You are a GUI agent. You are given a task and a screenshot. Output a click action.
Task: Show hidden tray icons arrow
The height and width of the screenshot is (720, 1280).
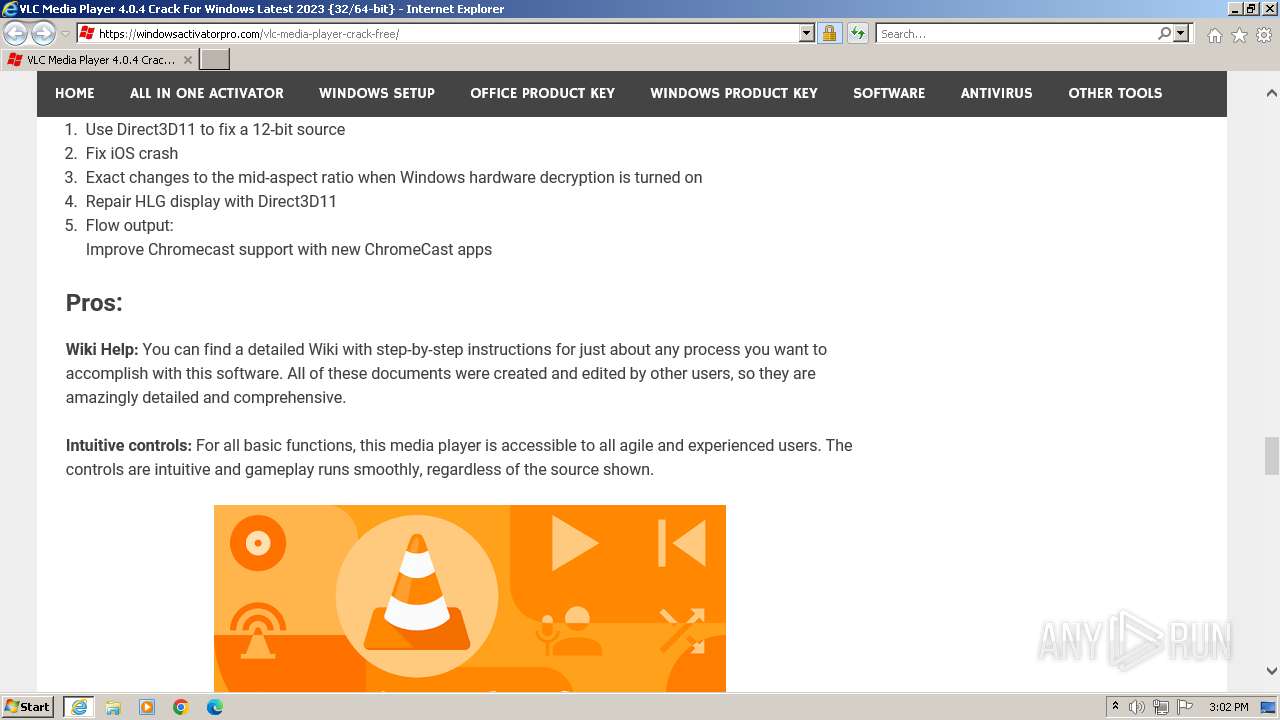pyautogui.click(x=1115, y=707)
